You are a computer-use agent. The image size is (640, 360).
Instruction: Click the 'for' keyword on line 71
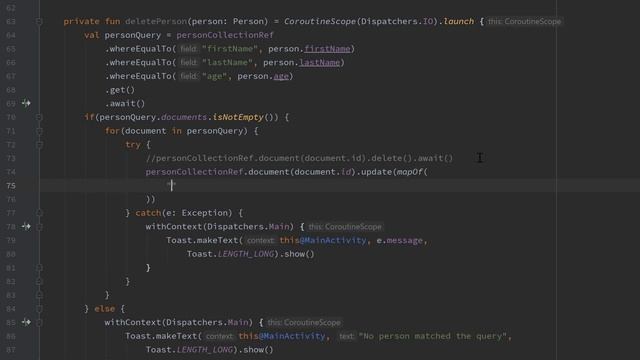click(112, 131)
